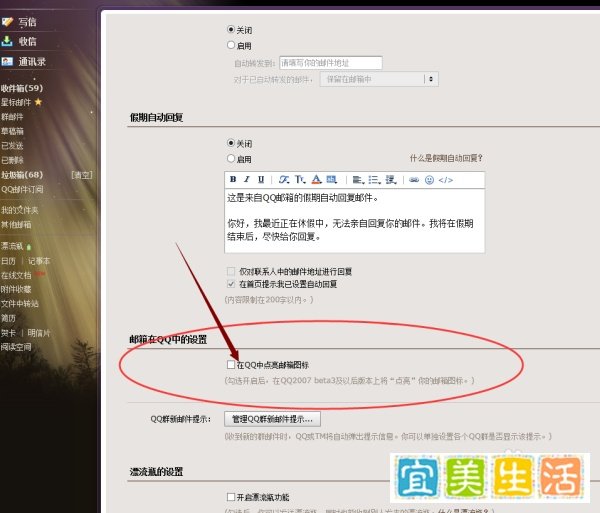600x513 pixels.
Task: Click the insert hyperlink icon
Action: [x=414, y=179]
